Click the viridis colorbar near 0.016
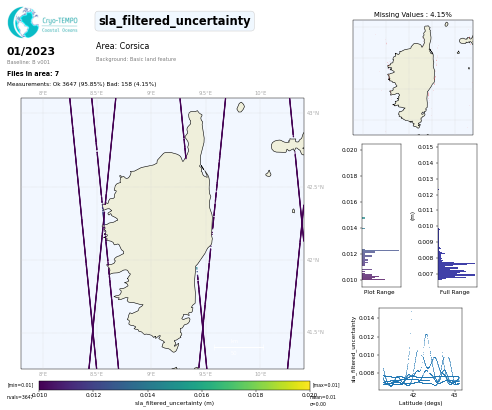The image size is (492, 410). (201, 386)
